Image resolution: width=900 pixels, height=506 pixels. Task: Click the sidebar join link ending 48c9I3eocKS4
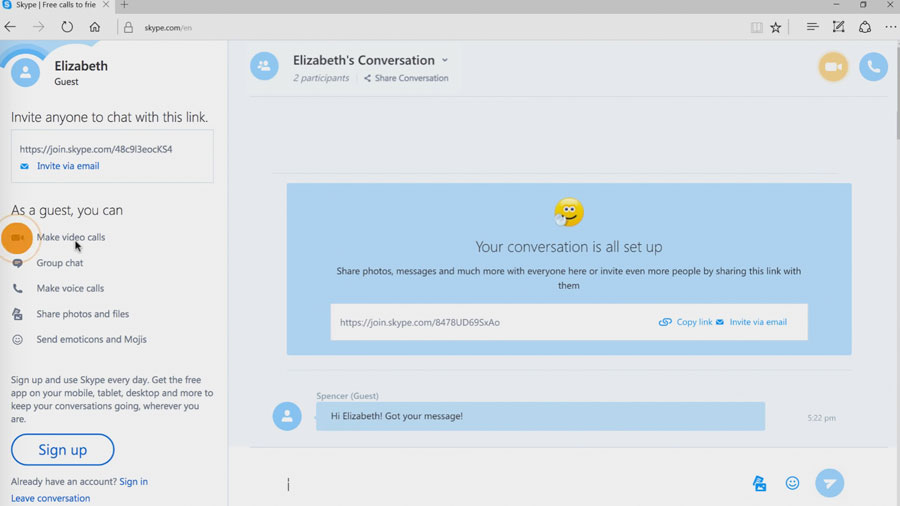96,149
